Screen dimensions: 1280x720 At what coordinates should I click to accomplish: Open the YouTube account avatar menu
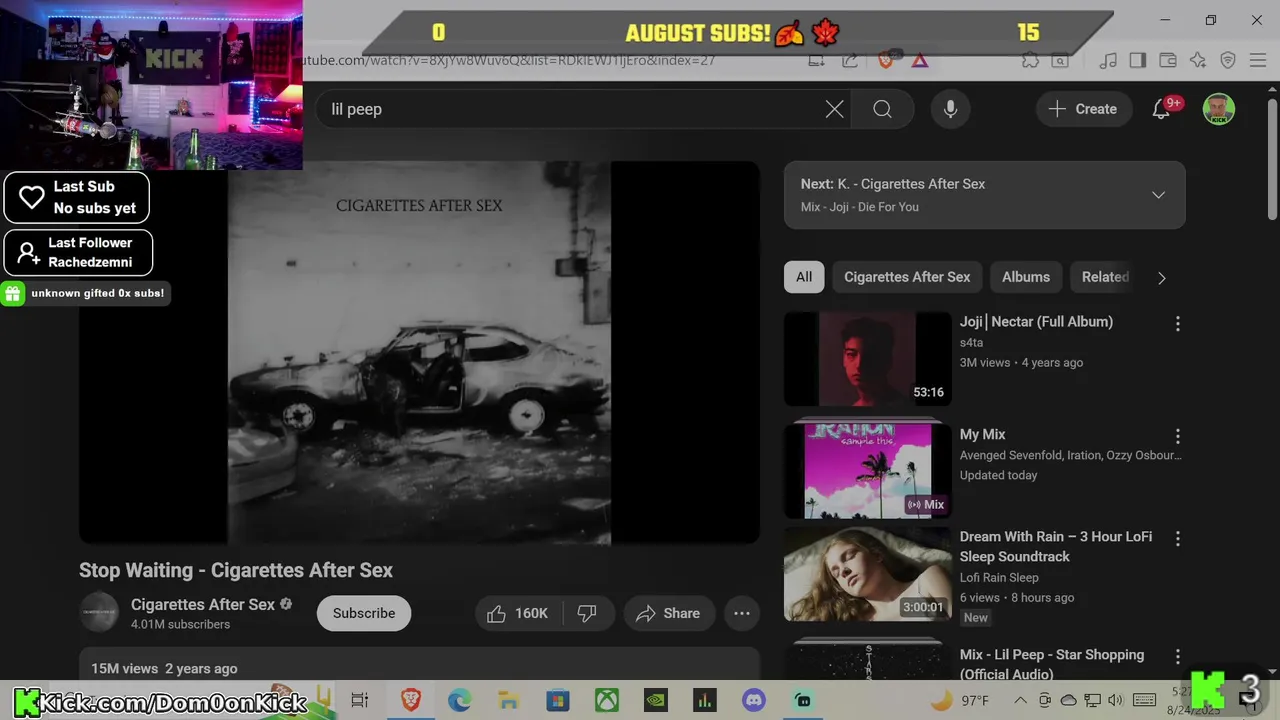pos(1218,109)
